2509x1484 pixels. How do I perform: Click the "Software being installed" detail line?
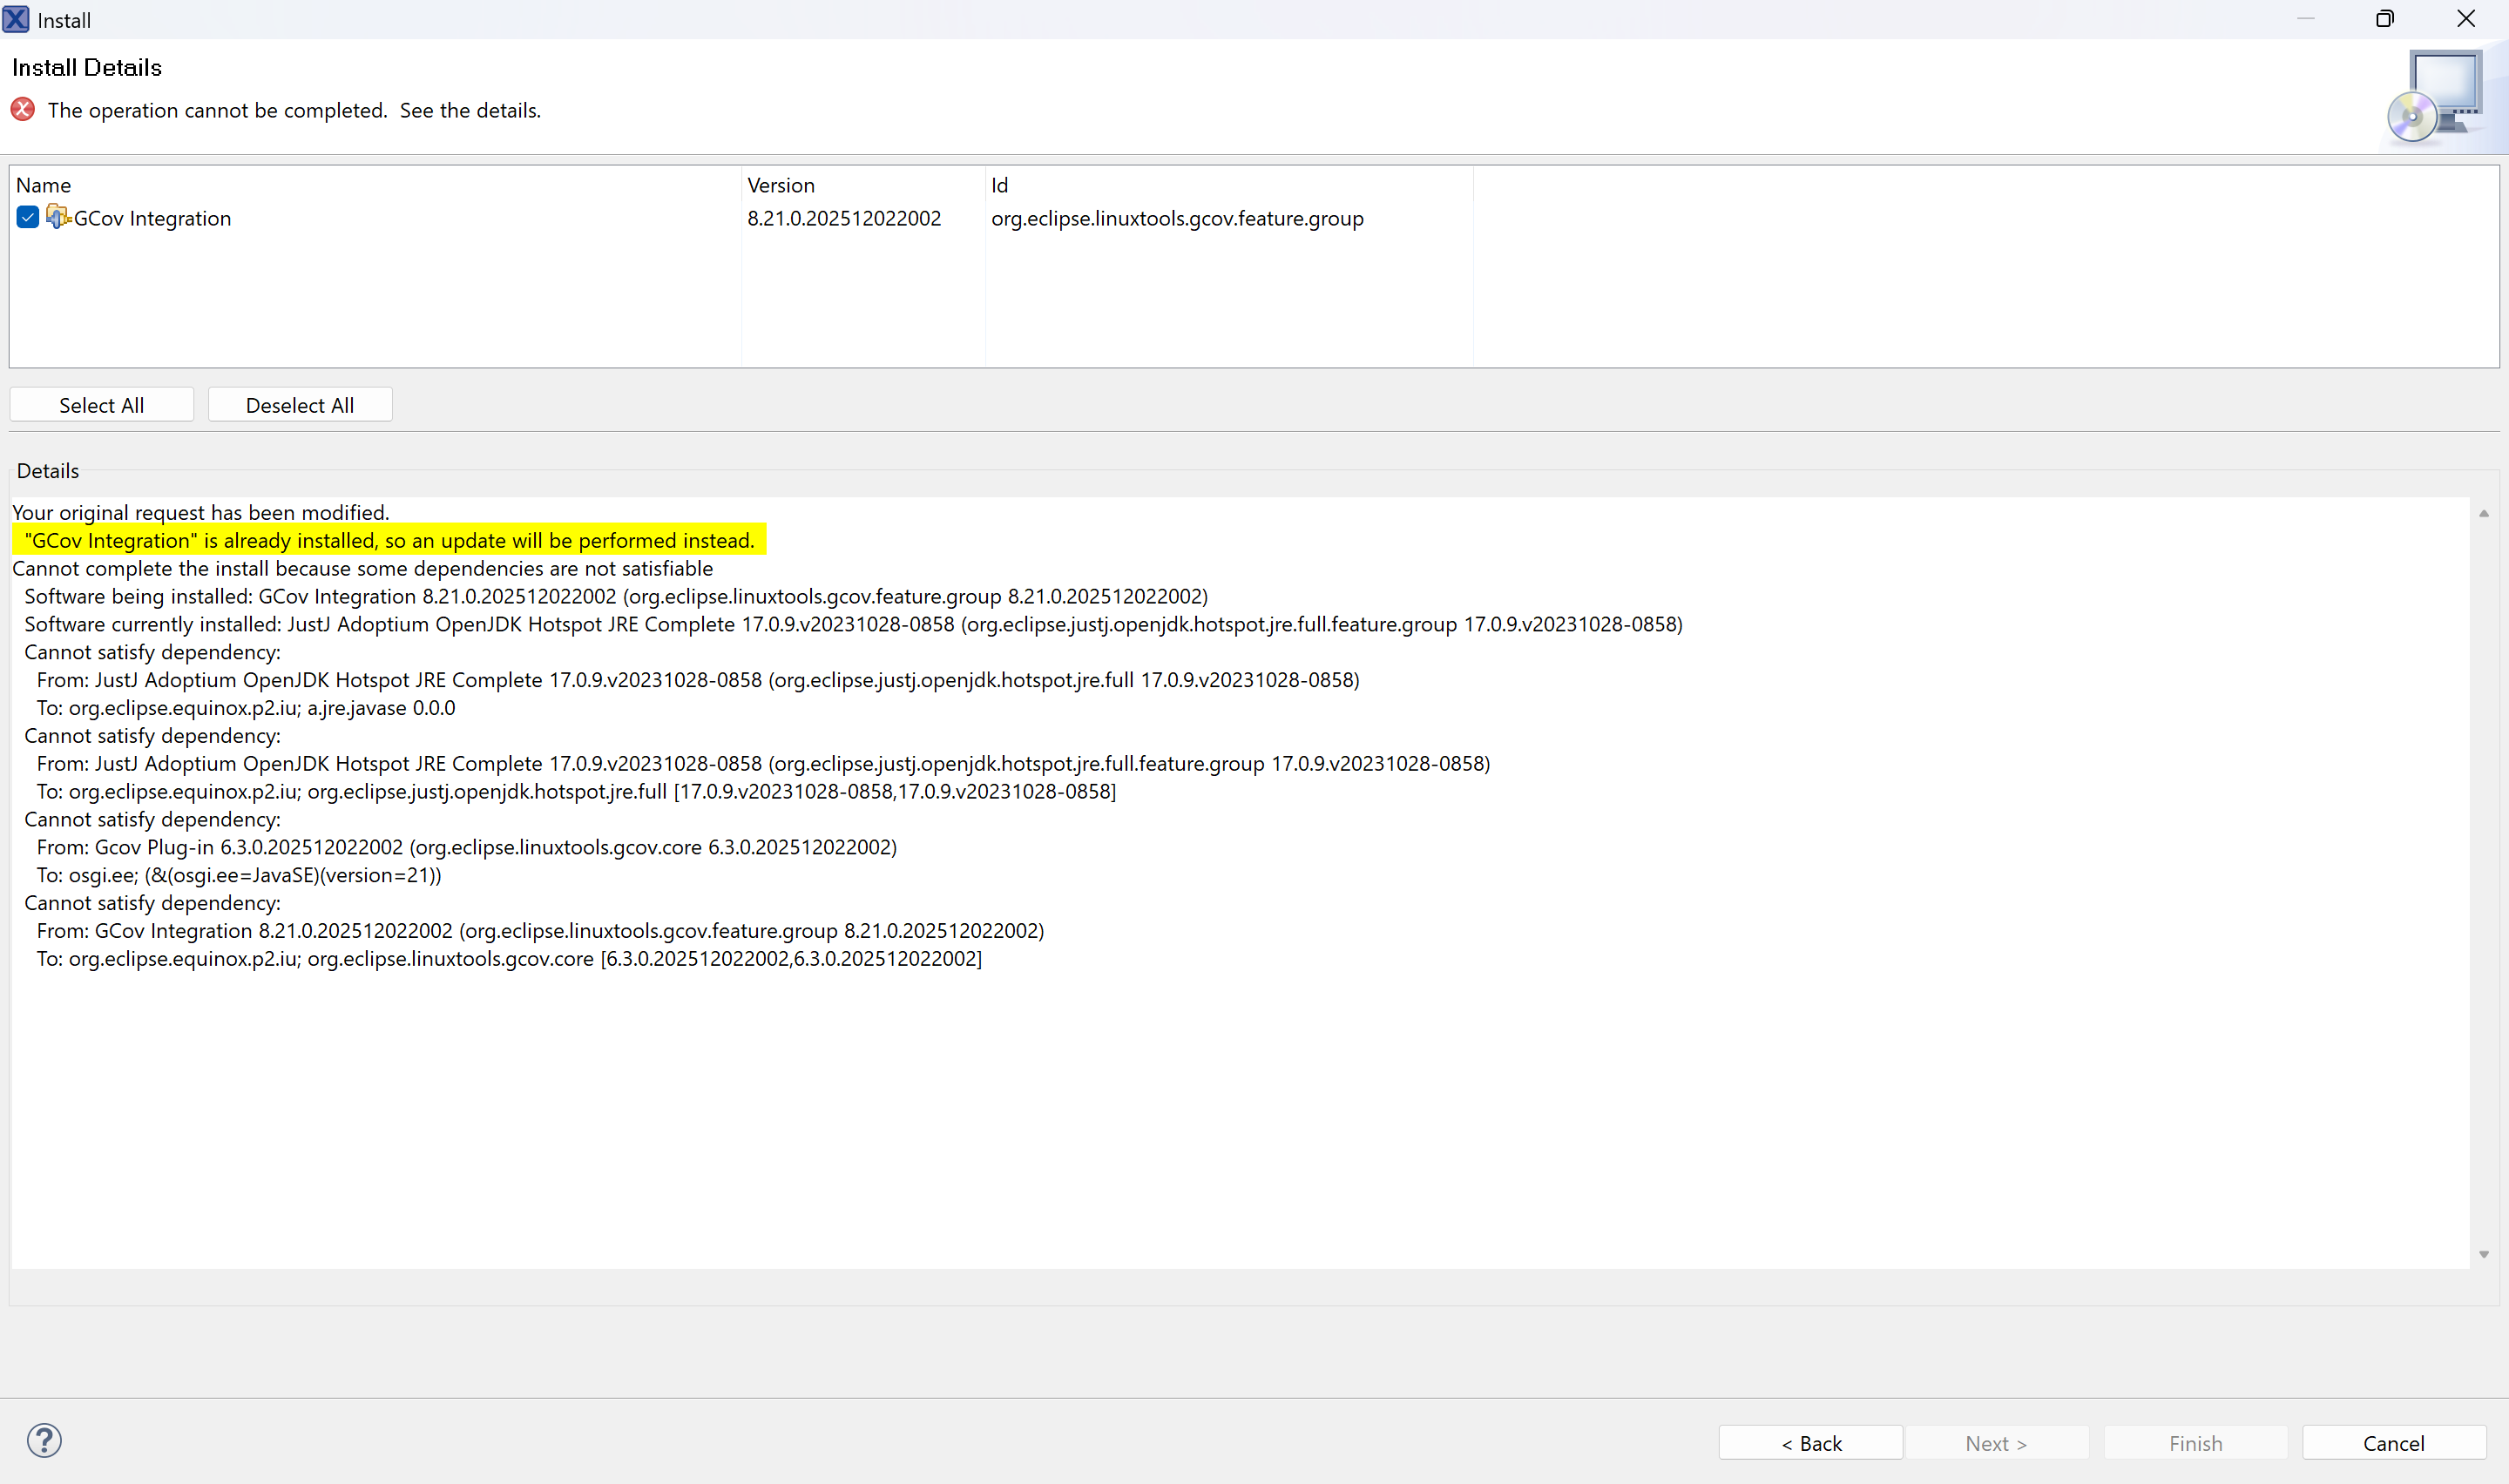coord(616,596)
